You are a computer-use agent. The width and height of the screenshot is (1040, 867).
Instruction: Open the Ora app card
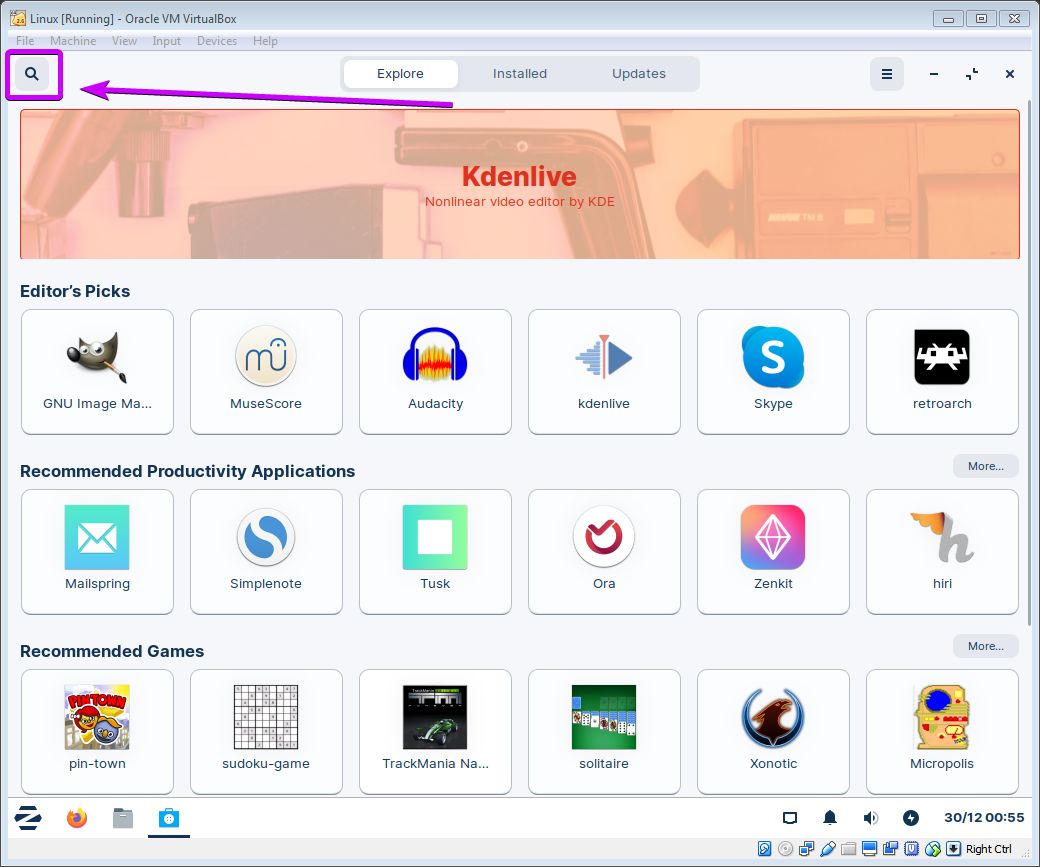[x=604, y=552]
